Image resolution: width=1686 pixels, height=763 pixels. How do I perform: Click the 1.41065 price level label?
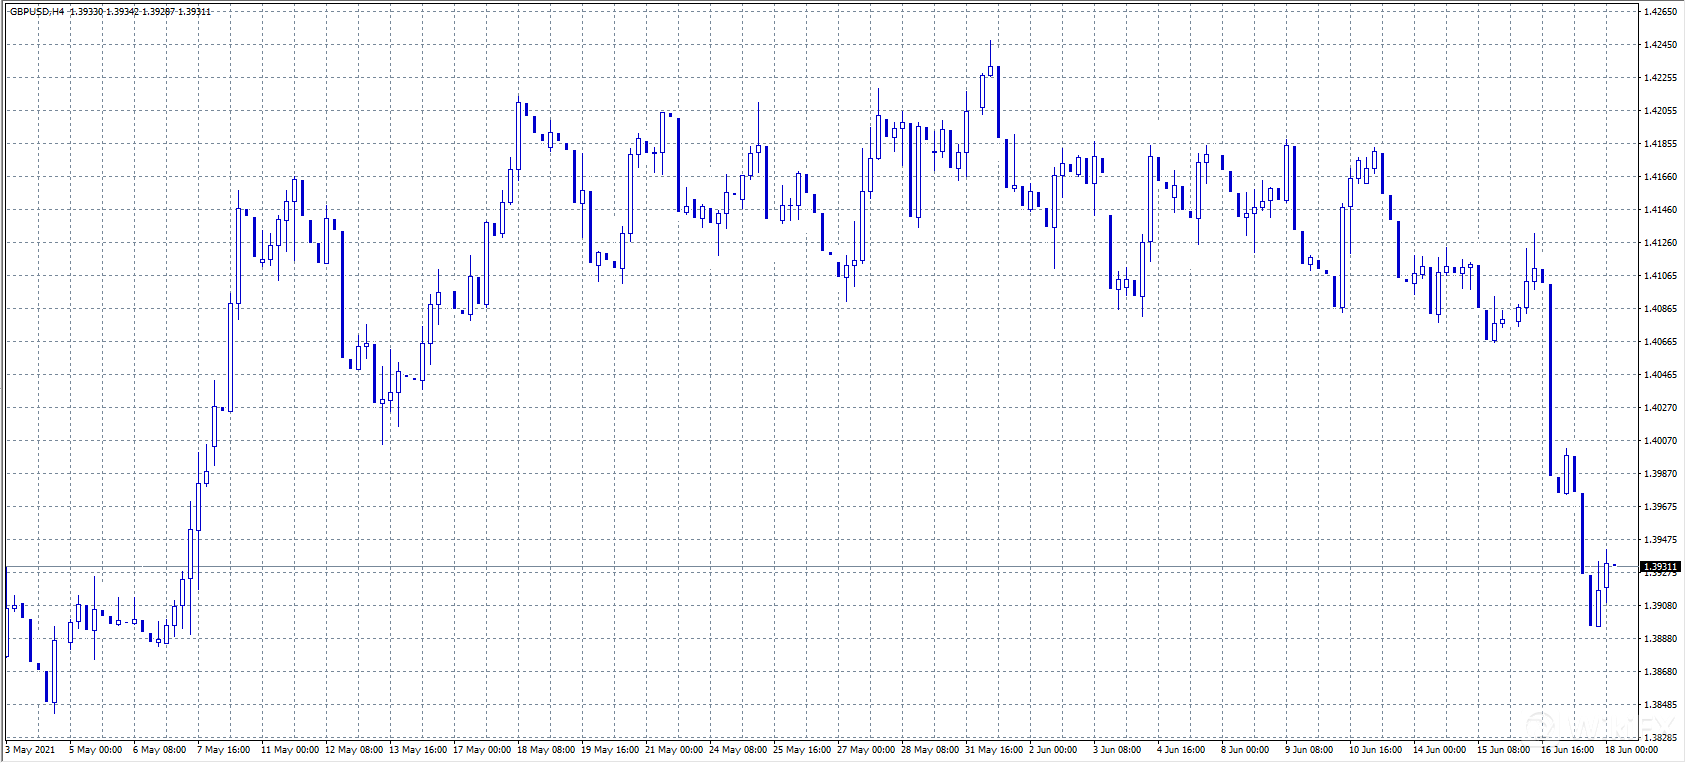[1660, 276]
